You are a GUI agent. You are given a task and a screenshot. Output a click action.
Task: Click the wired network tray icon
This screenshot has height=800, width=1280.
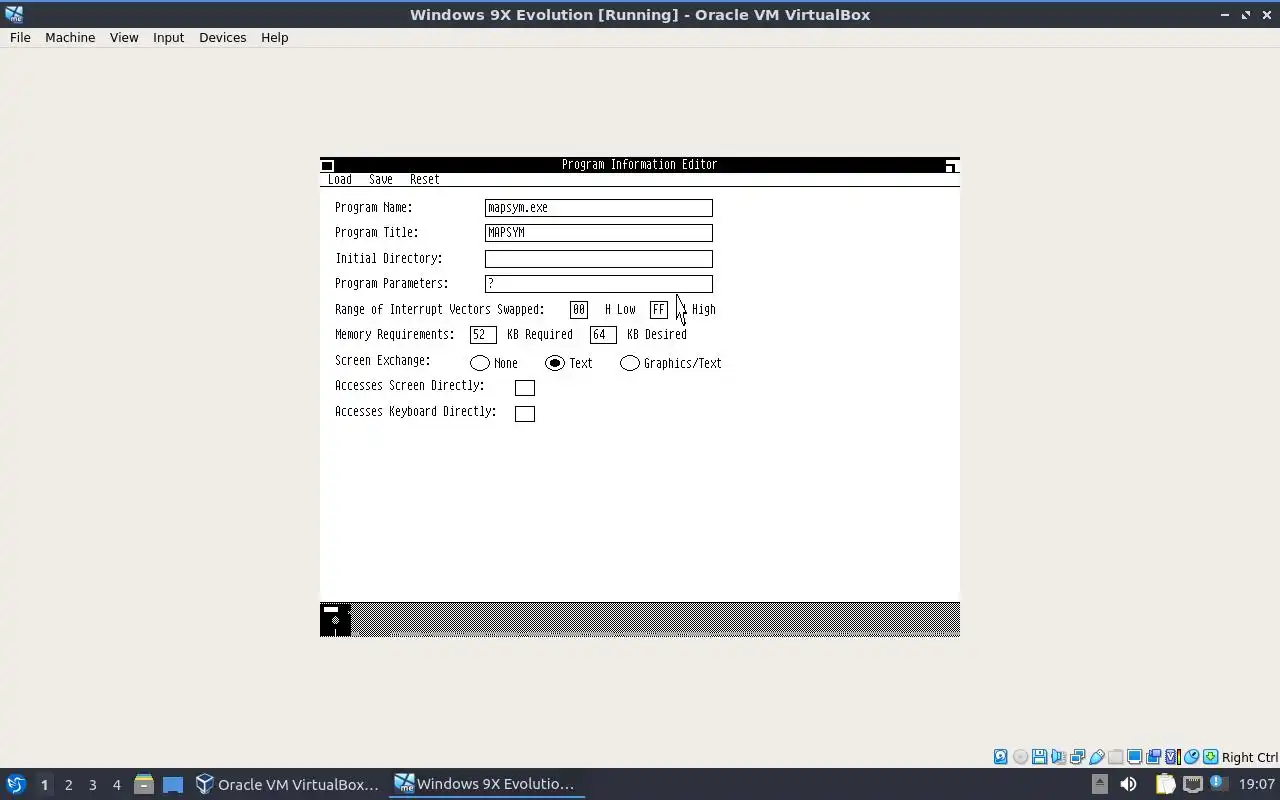point(1192,784)
